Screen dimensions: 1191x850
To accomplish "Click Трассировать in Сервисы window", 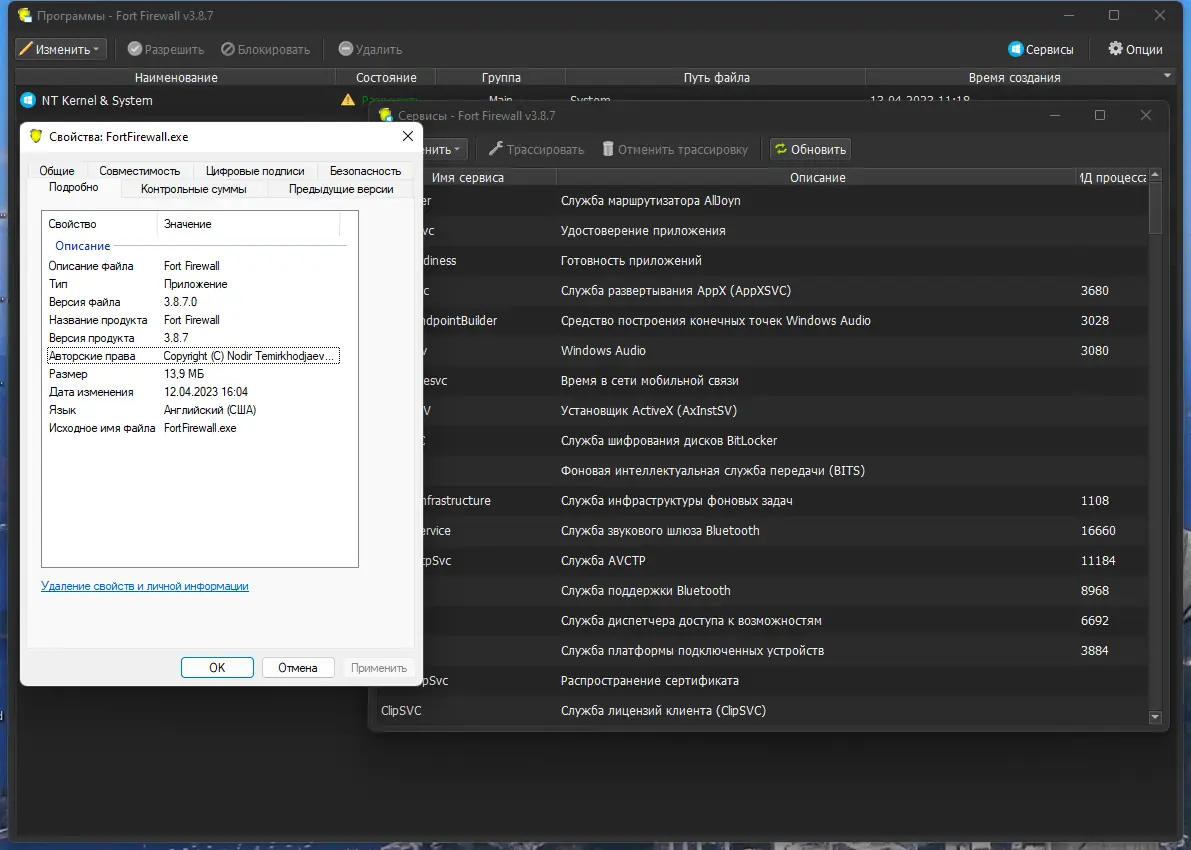I will coord(536,150).
